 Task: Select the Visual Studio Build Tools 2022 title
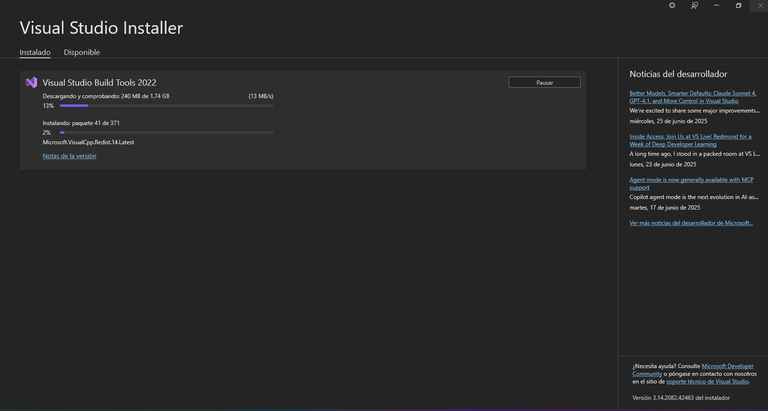[x=99, y=83]
